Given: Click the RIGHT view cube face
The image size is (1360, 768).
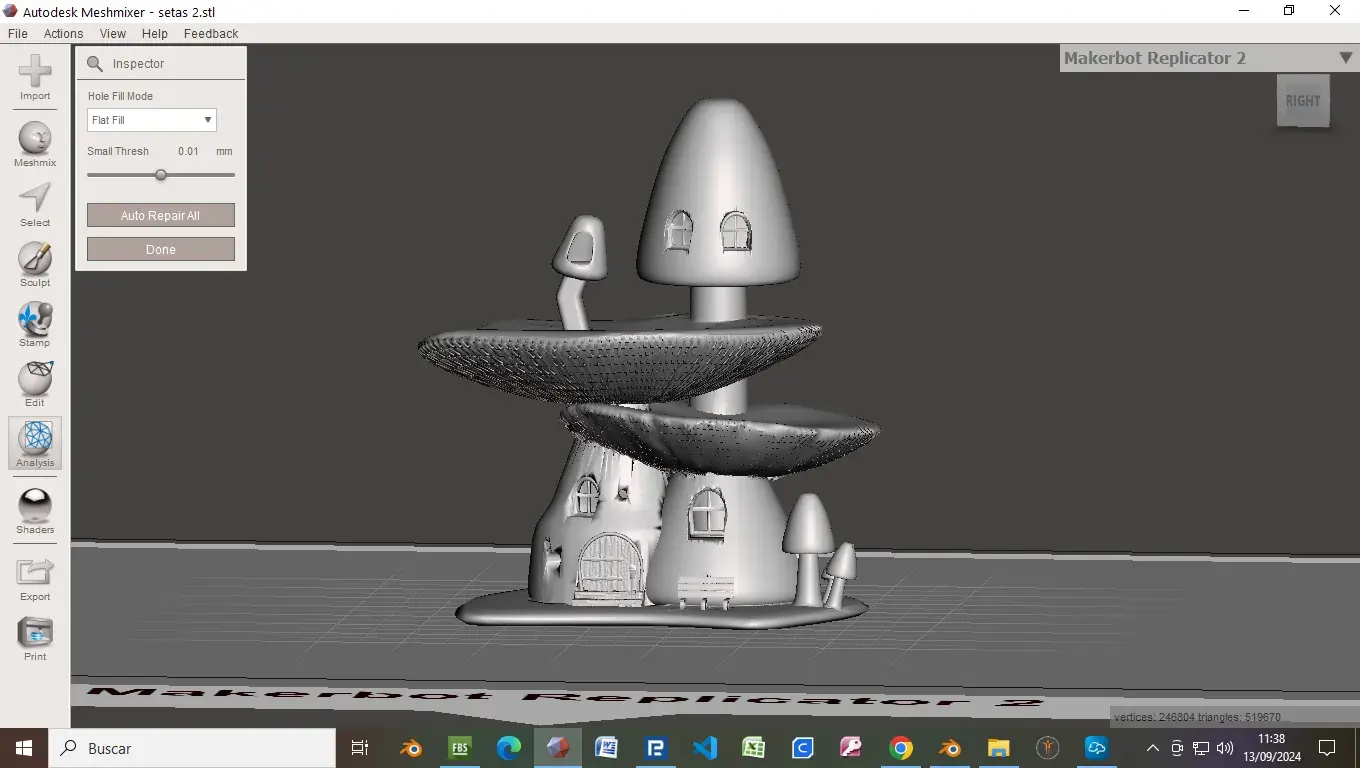Looking at the screenshot, I should pos(1303,101).
